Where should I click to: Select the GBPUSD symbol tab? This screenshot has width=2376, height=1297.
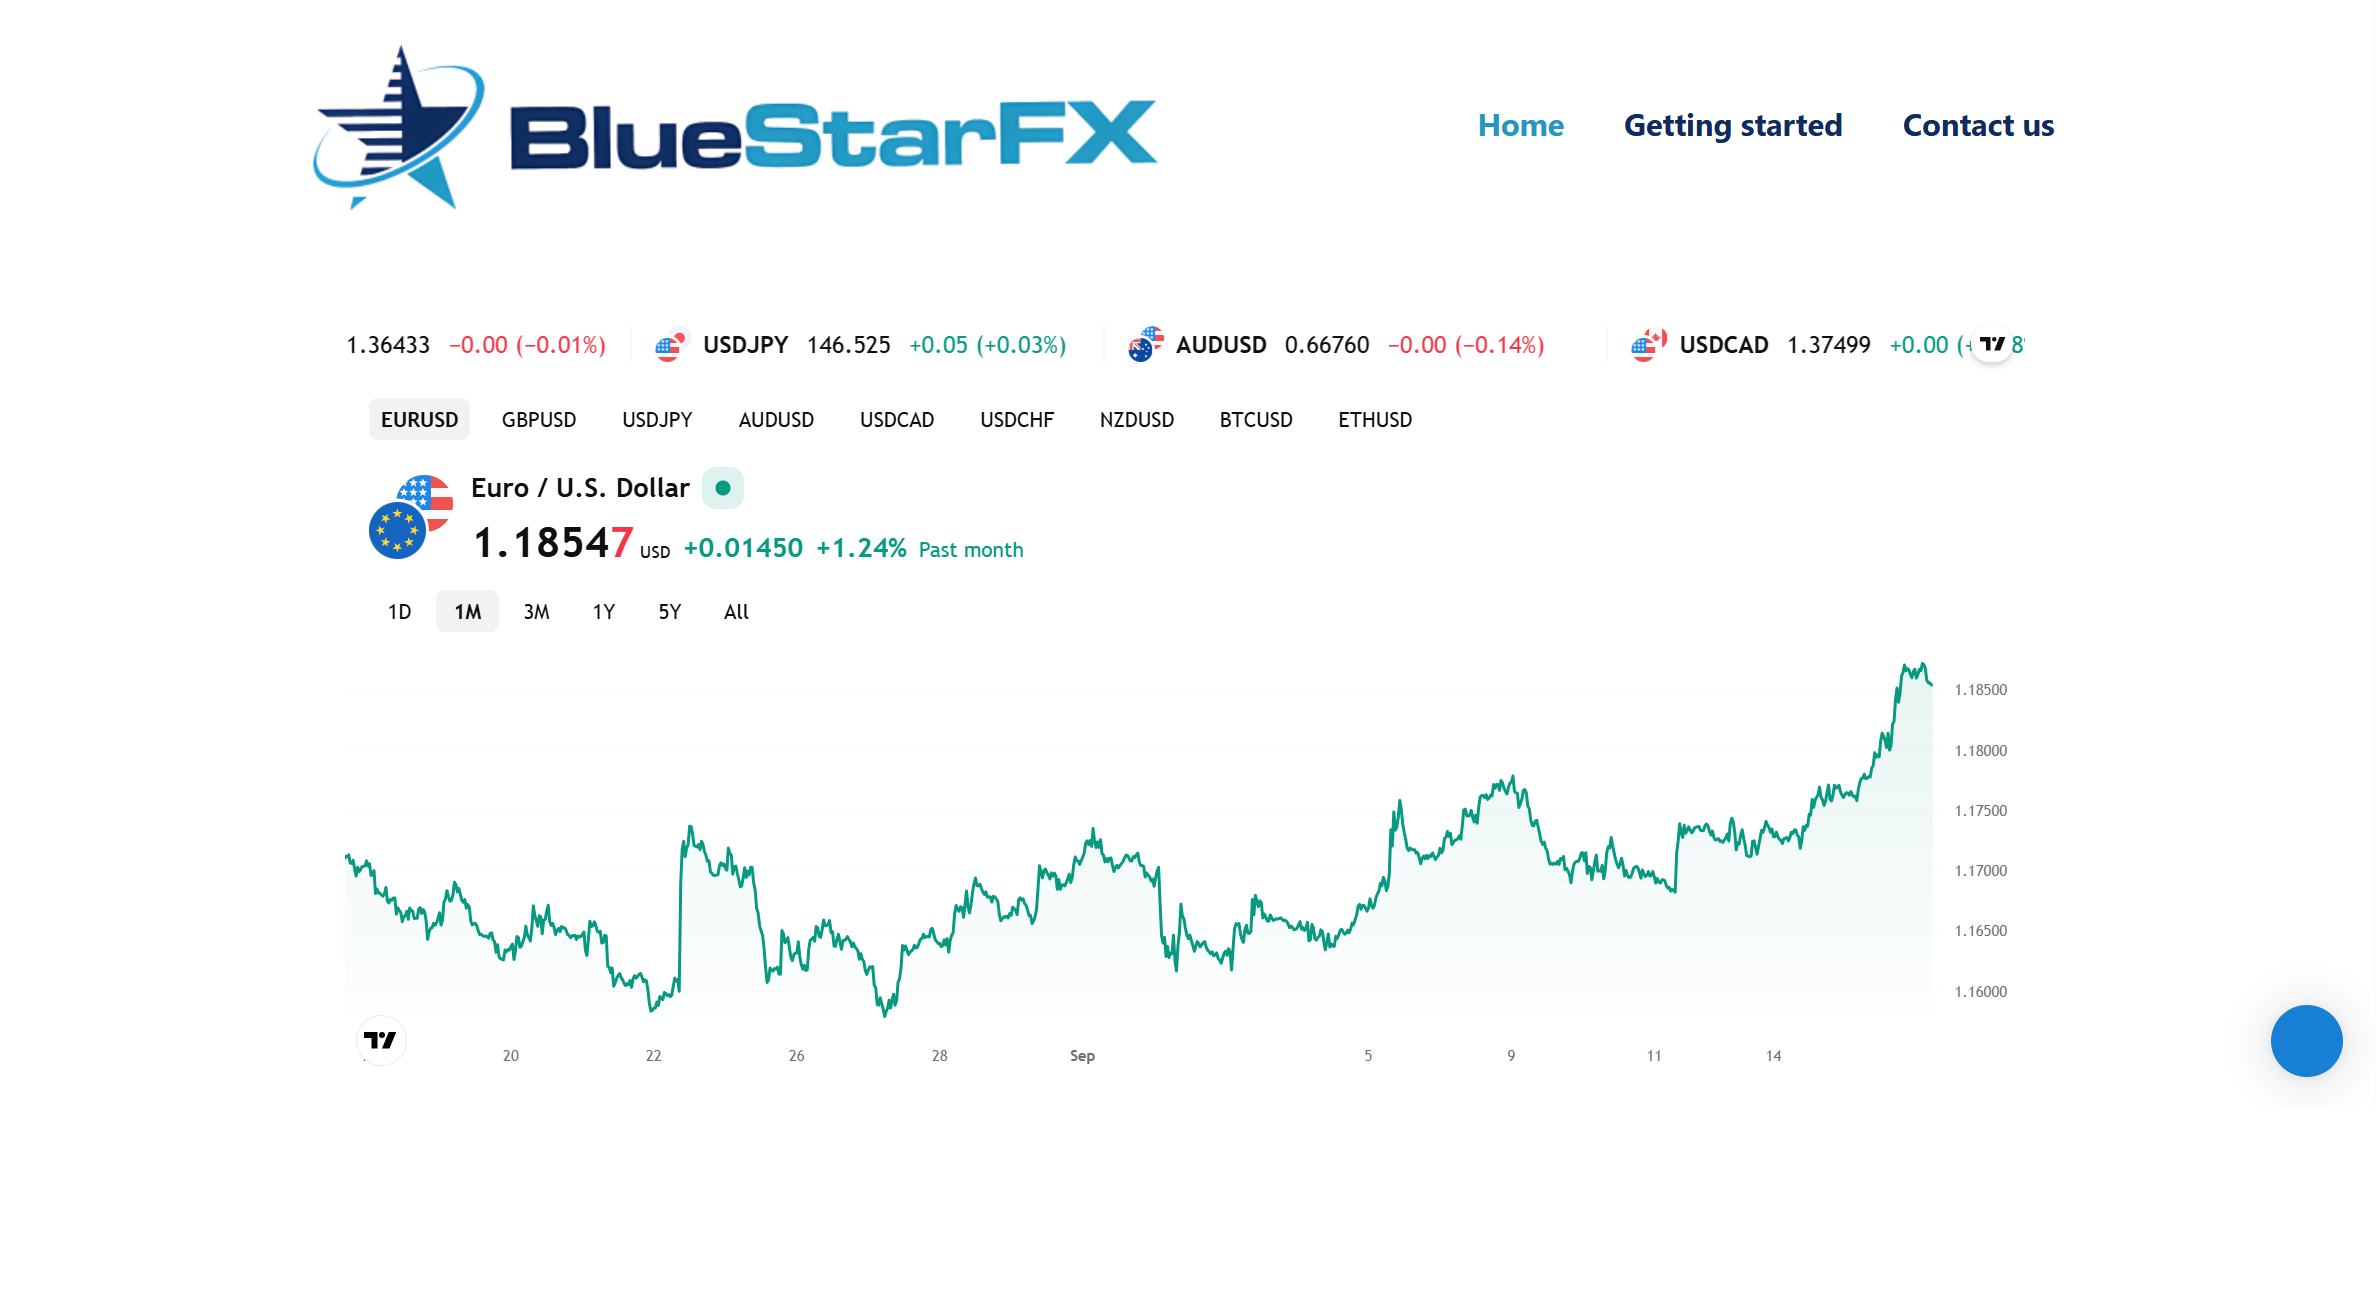tap(539, 420)
